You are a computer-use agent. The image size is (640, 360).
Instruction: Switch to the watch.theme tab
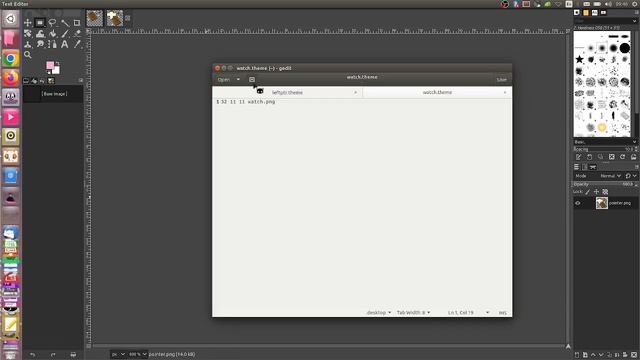(437, 93)
